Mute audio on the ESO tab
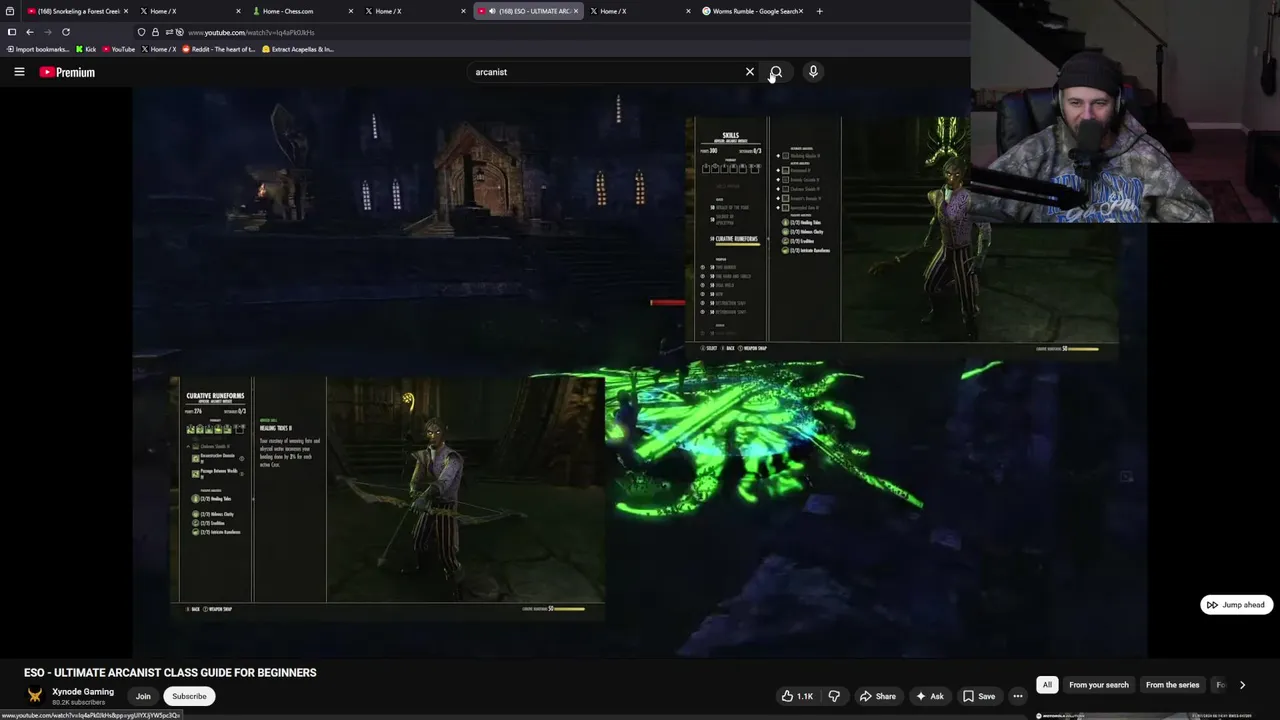Image resolution: width=1280 pixels, height=720 pixels. (492, 11)
